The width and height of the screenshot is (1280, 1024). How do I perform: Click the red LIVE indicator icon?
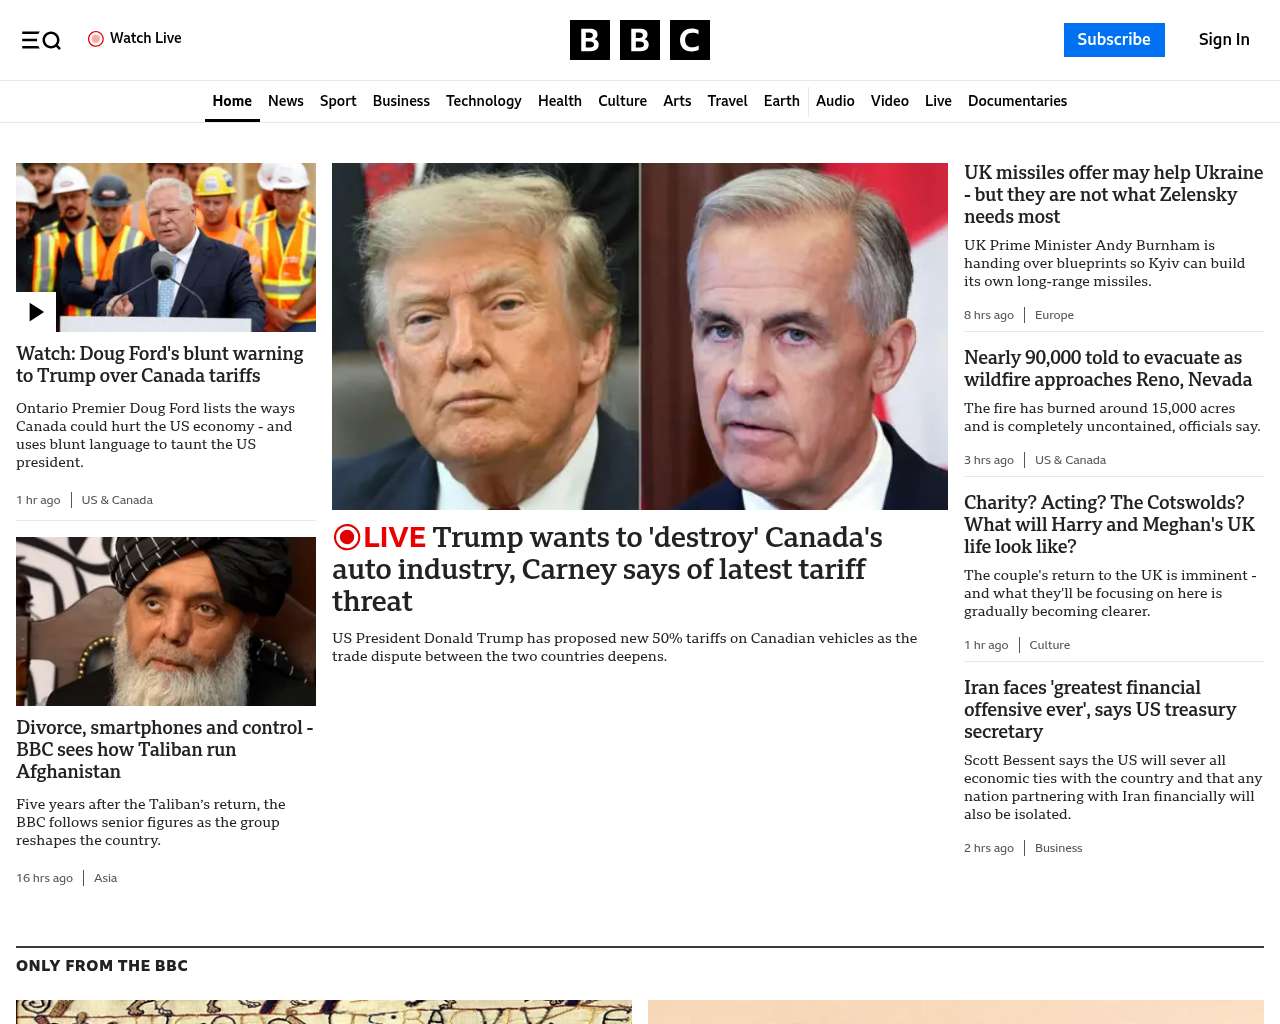coord(346,537)
